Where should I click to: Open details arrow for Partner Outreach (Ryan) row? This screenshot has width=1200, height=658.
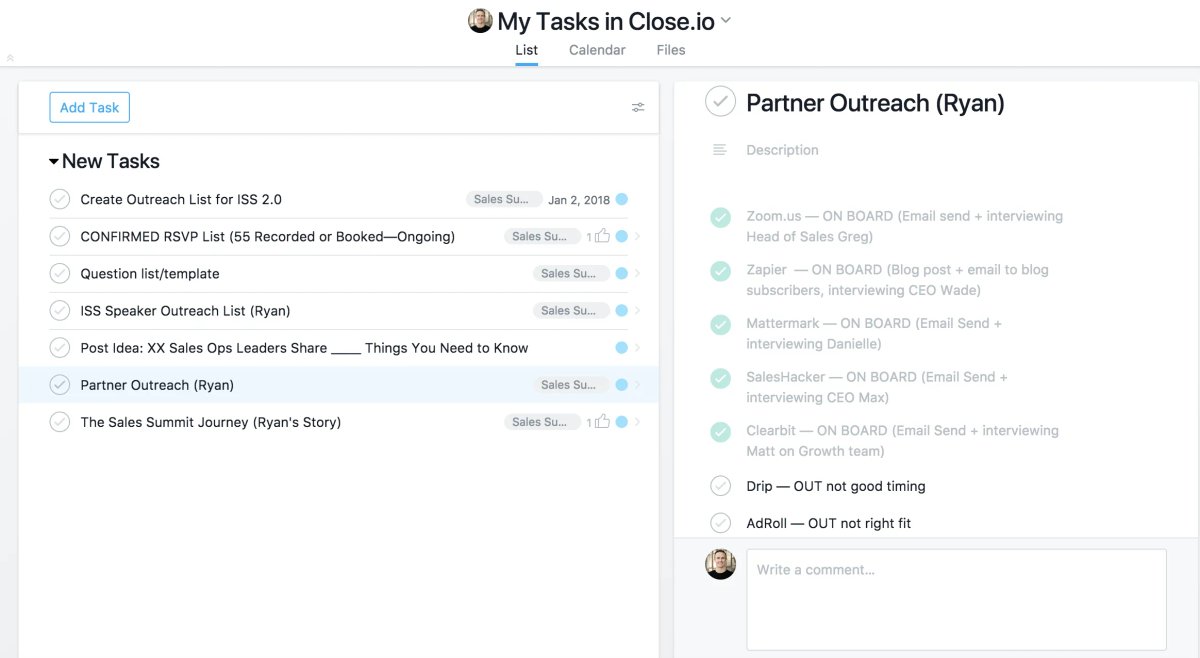tap(638, 385)
